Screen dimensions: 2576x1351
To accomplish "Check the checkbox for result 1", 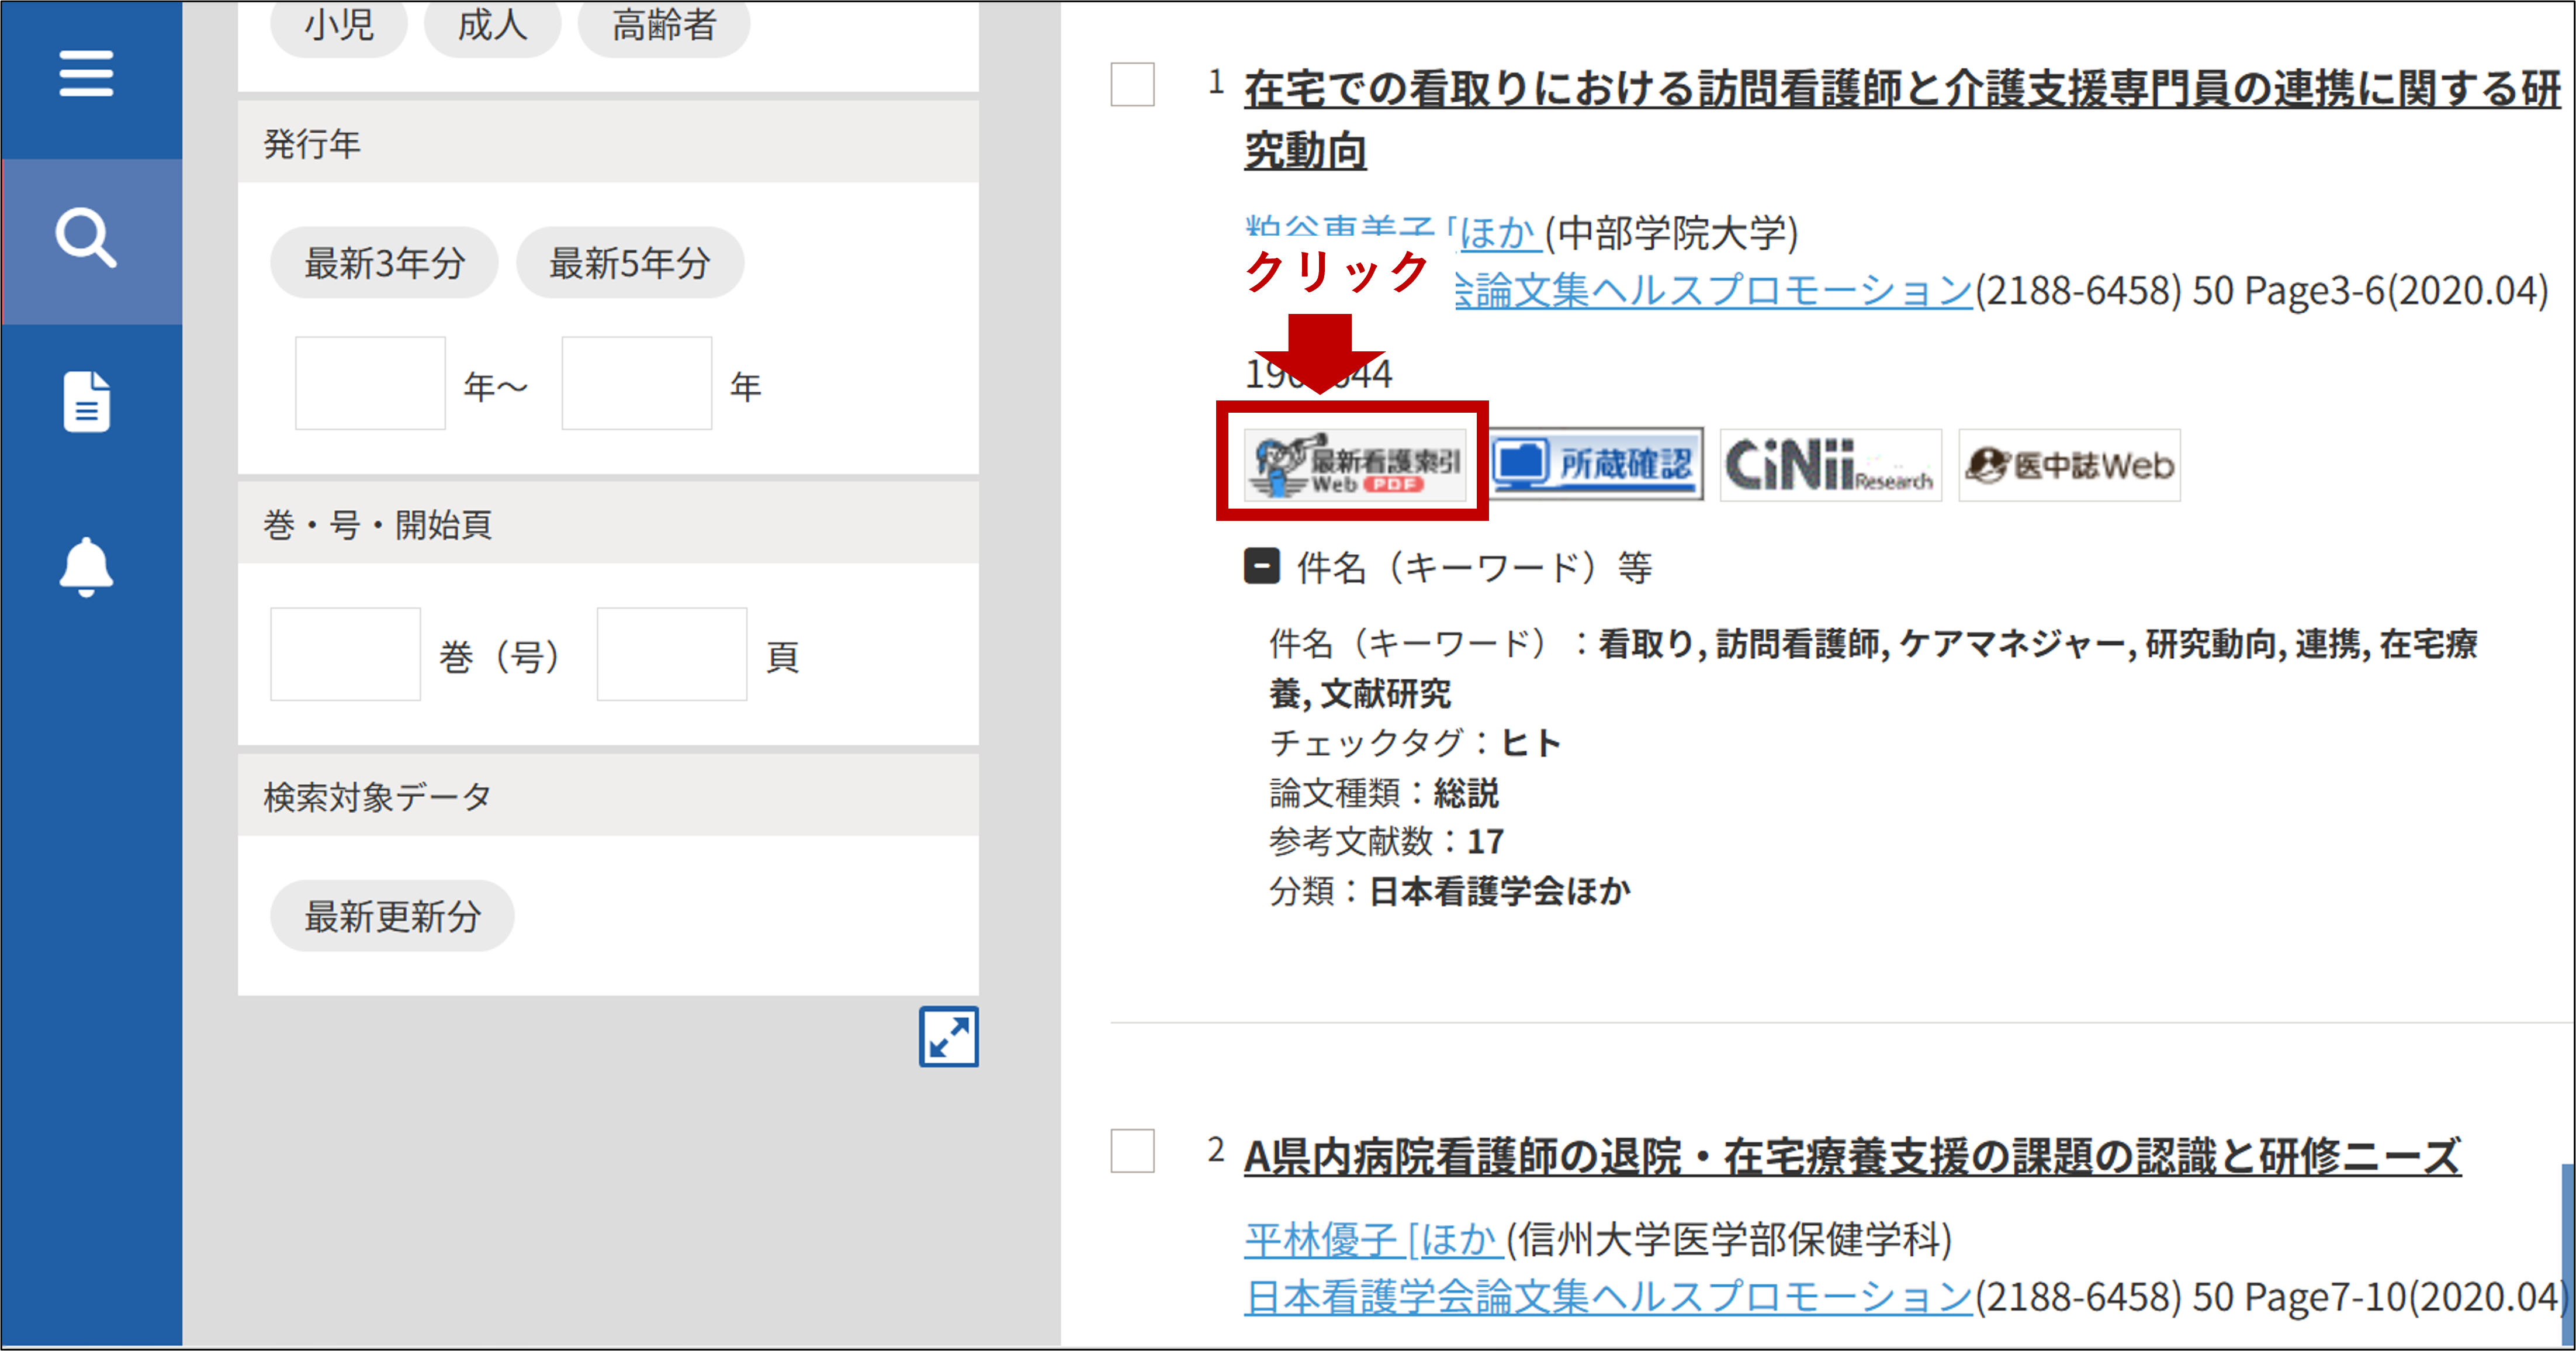I will pos(1132,84).
